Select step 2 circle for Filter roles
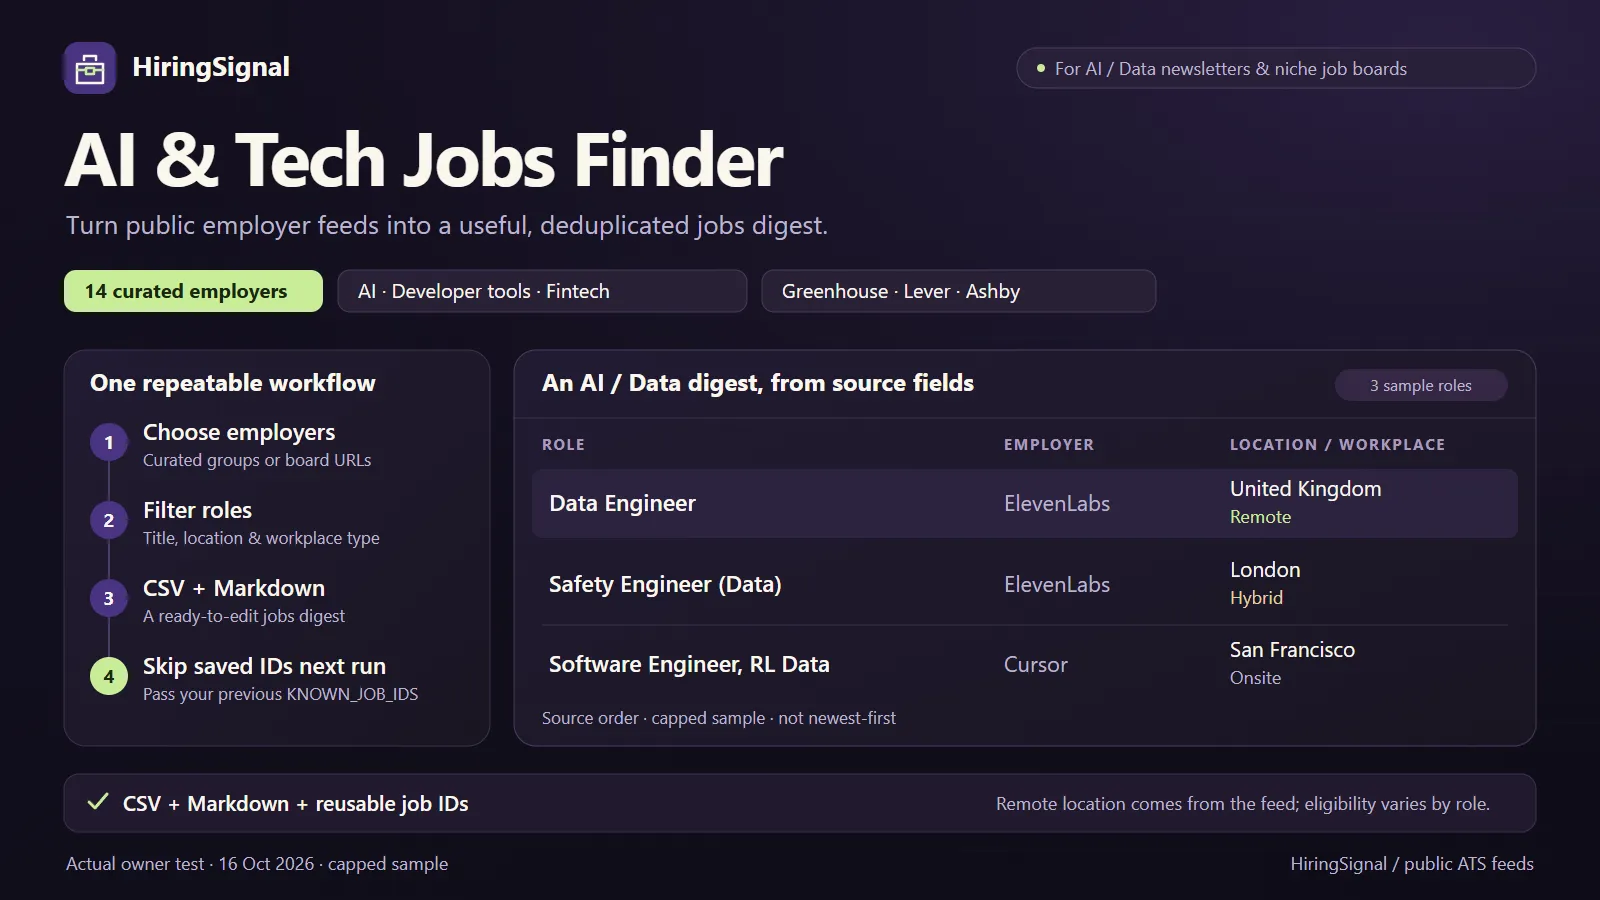Image resolution: width=1600 pixels, height=900 pixels. coord(109,520)
